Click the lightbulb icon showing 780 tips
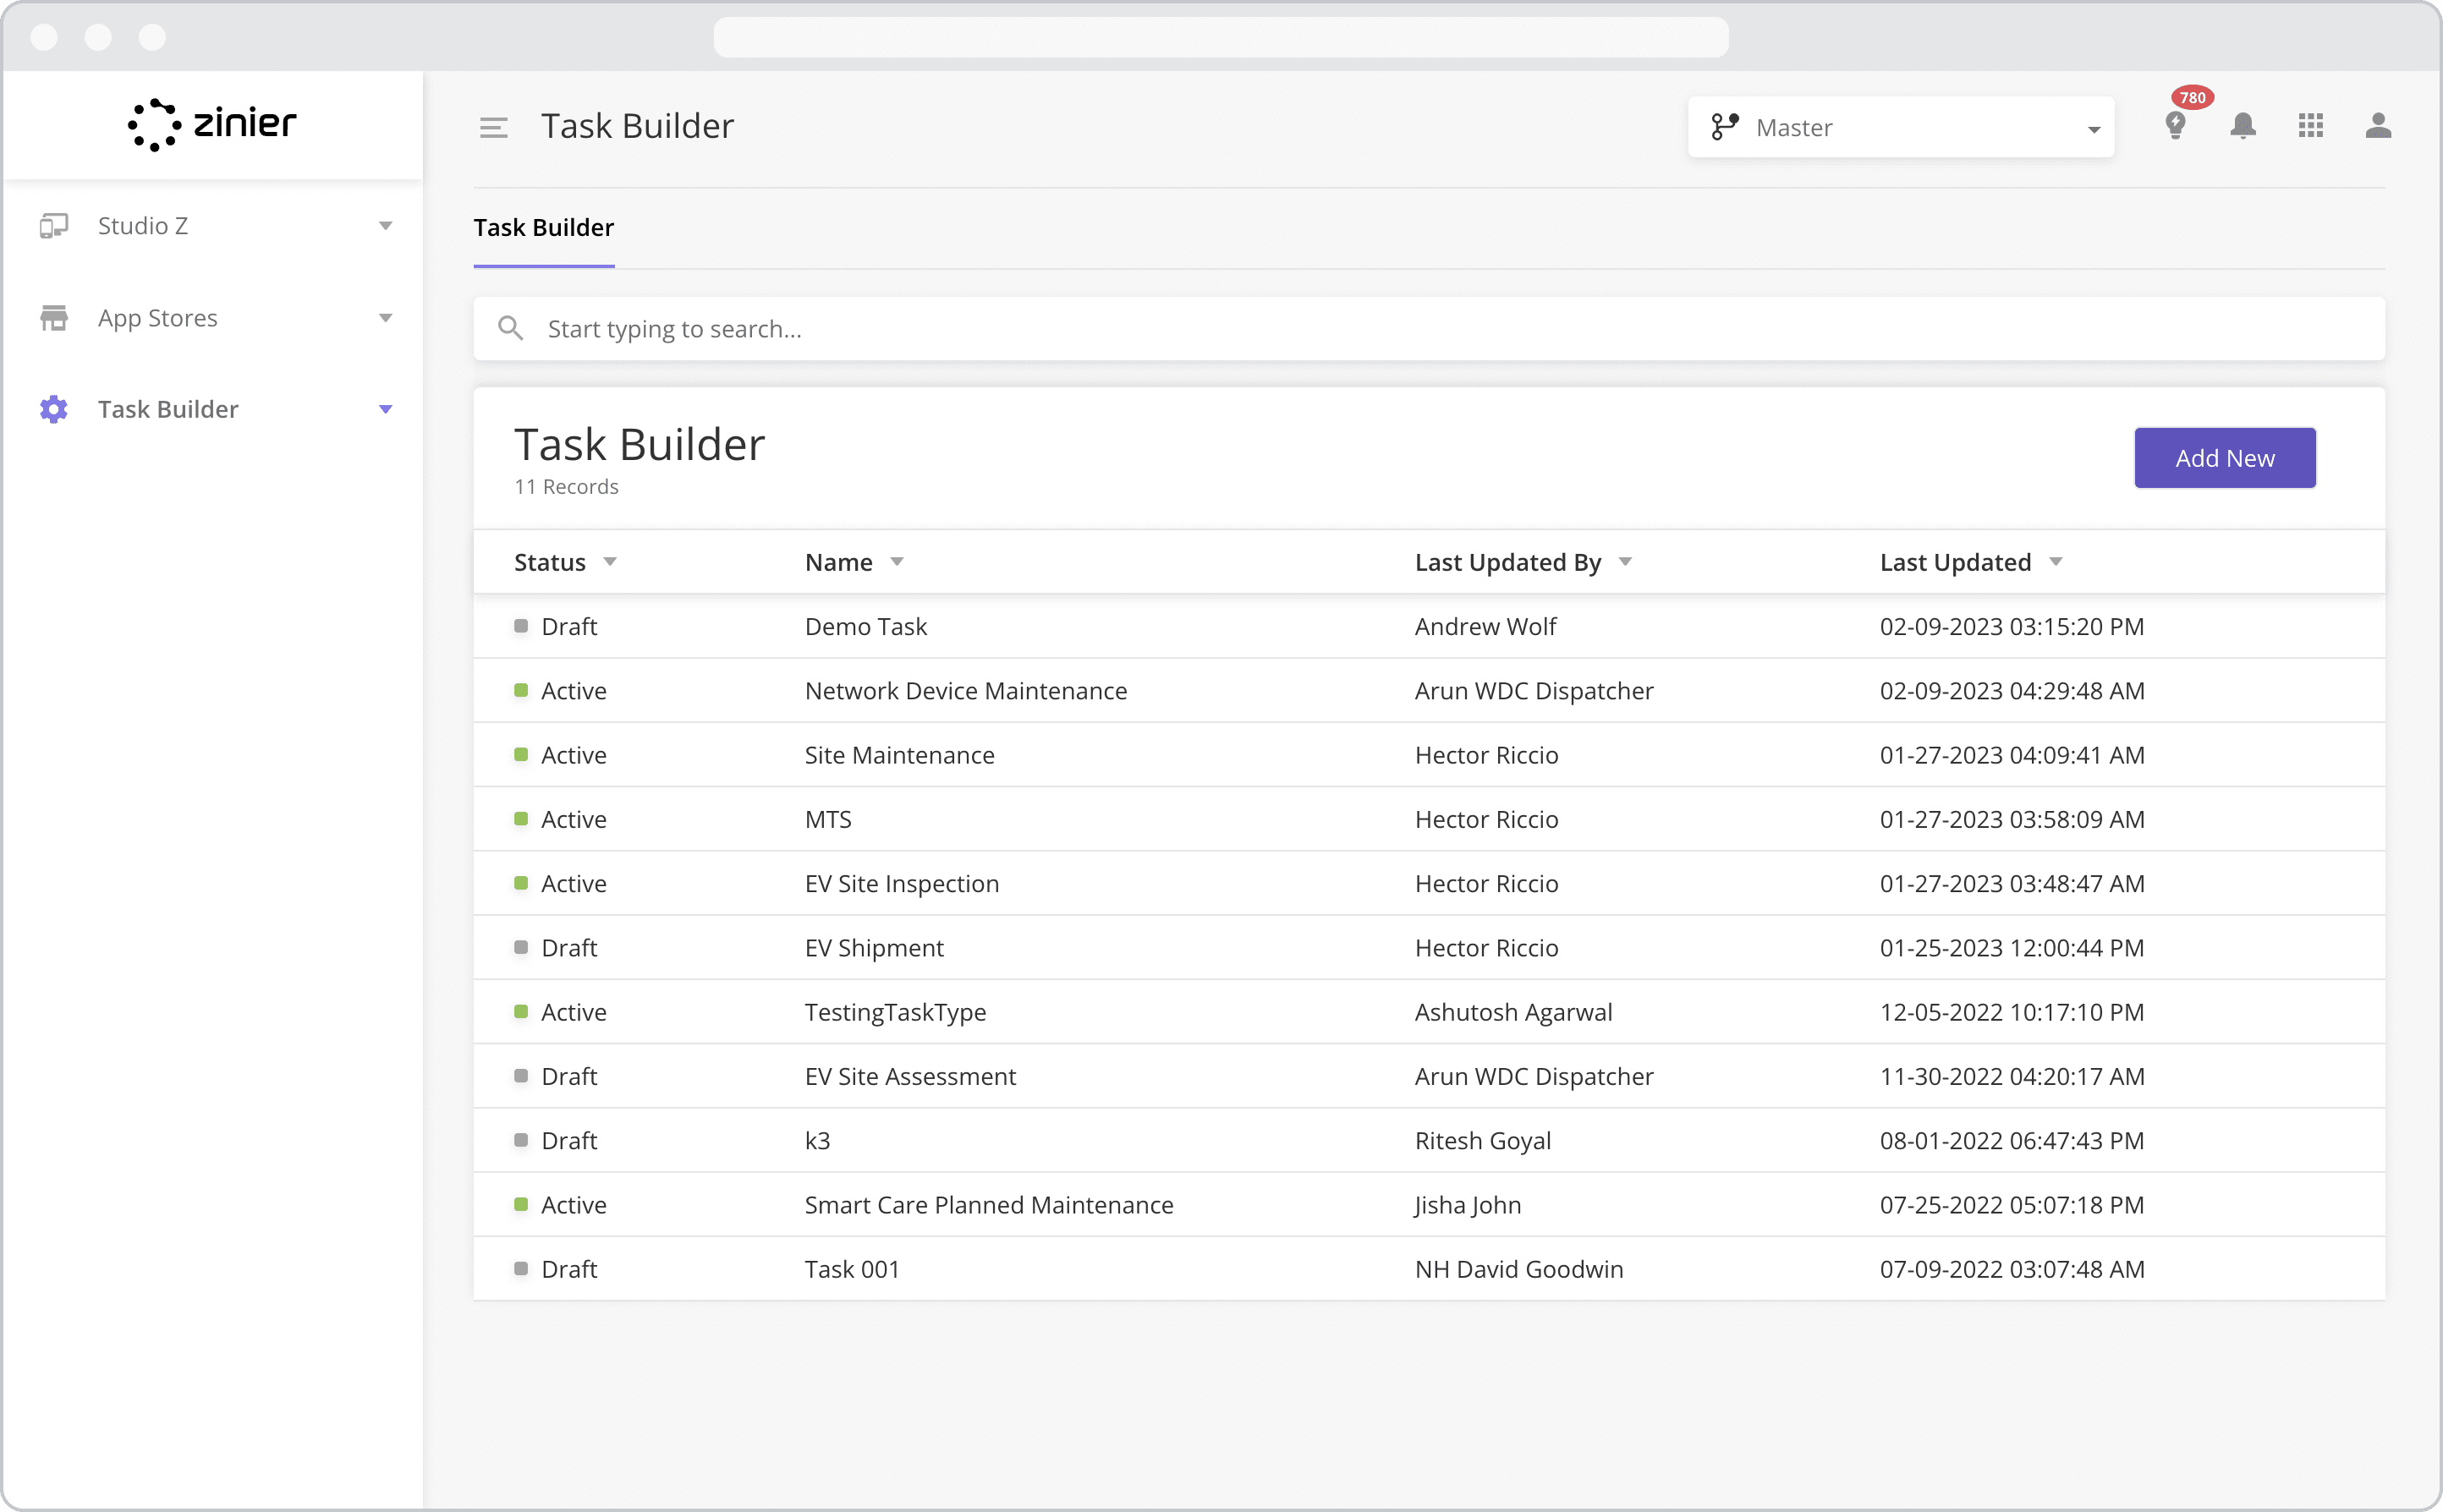 pyautogui.click(x=2176, y=125)
